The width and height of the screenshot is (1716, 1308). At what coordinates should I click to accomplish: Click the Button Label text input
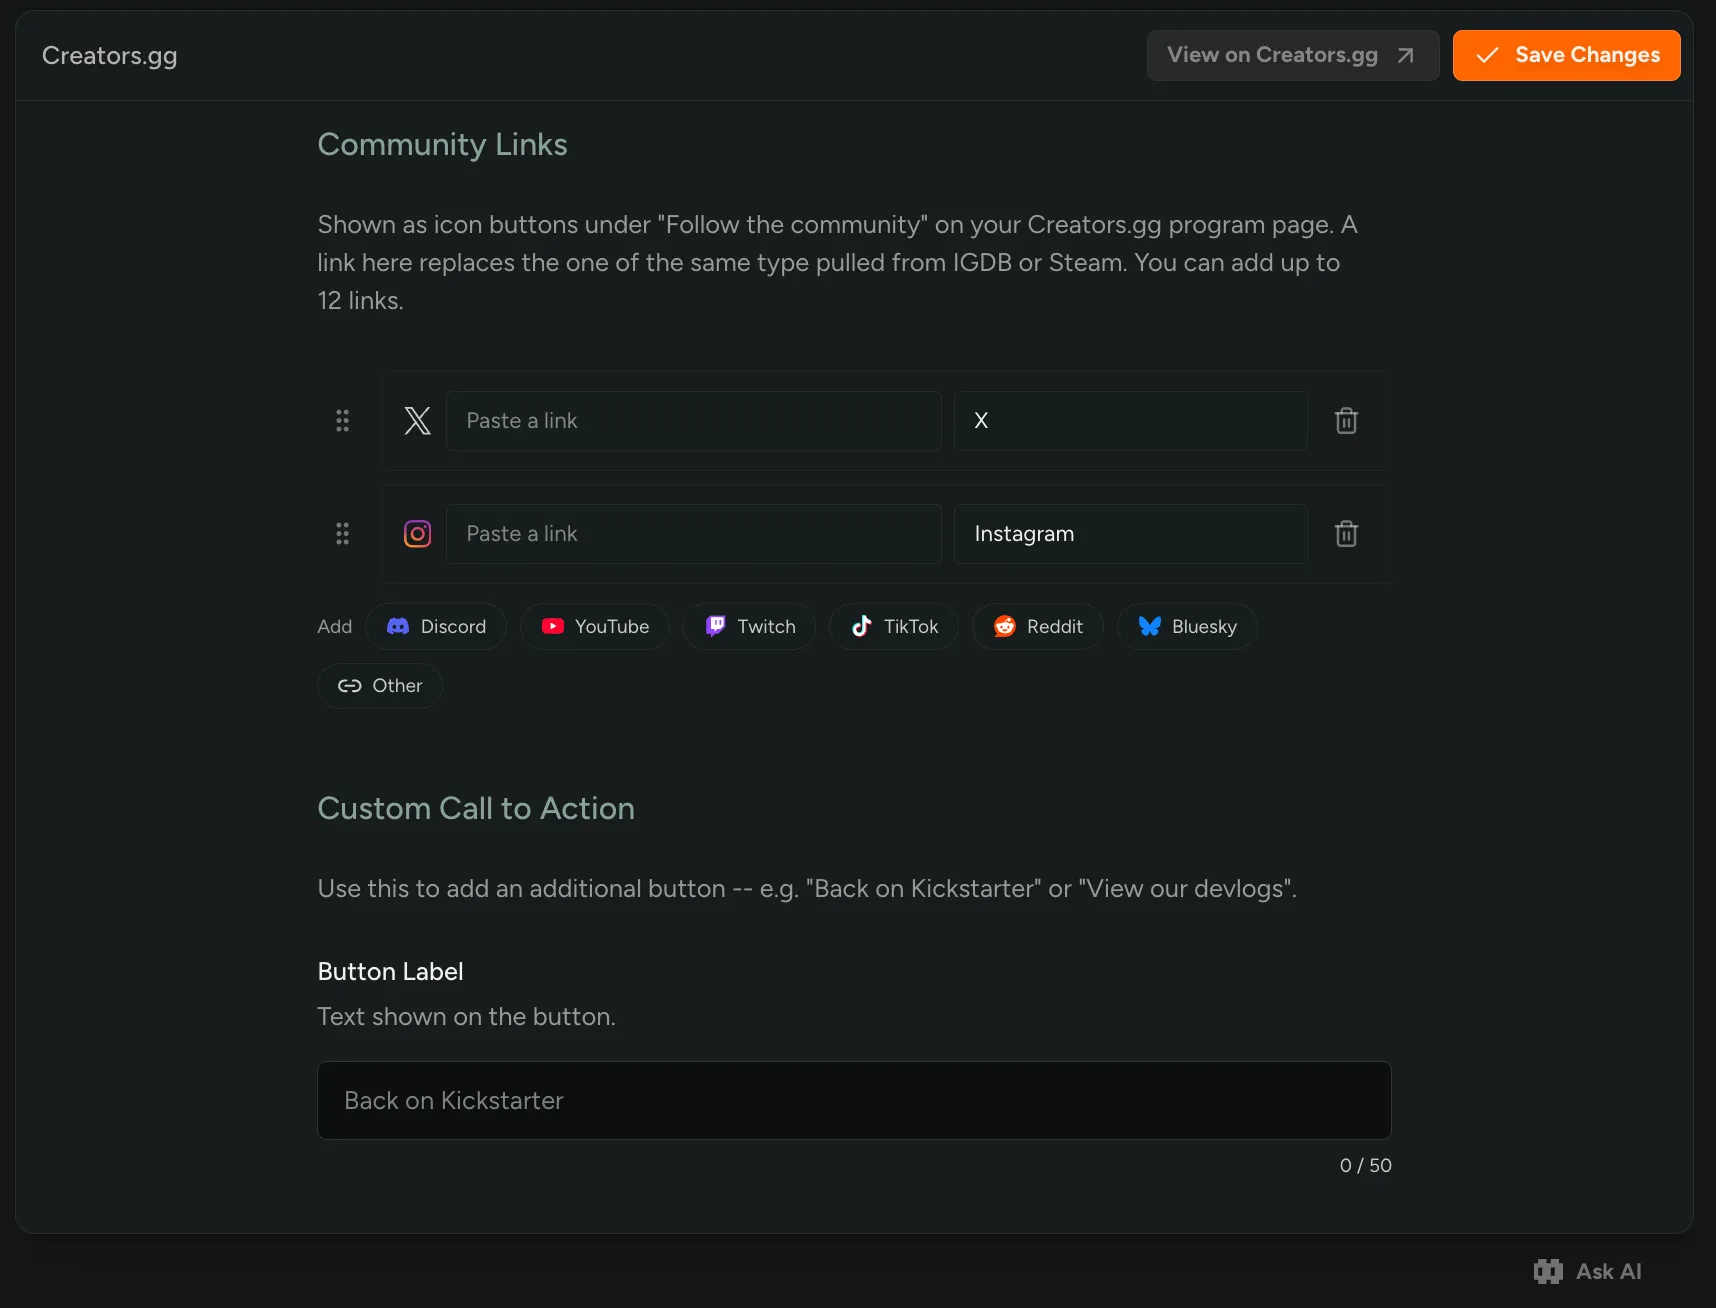[x=854, y=1100]
